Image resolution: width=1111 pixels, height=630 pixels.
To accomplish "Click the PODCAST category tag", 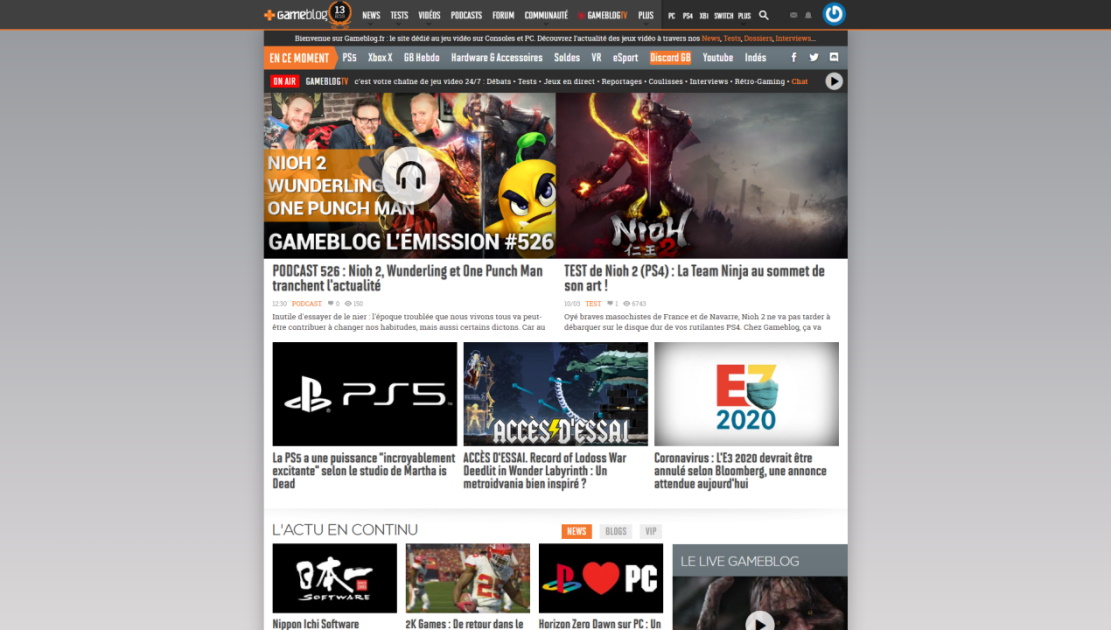I will [307, 303].
